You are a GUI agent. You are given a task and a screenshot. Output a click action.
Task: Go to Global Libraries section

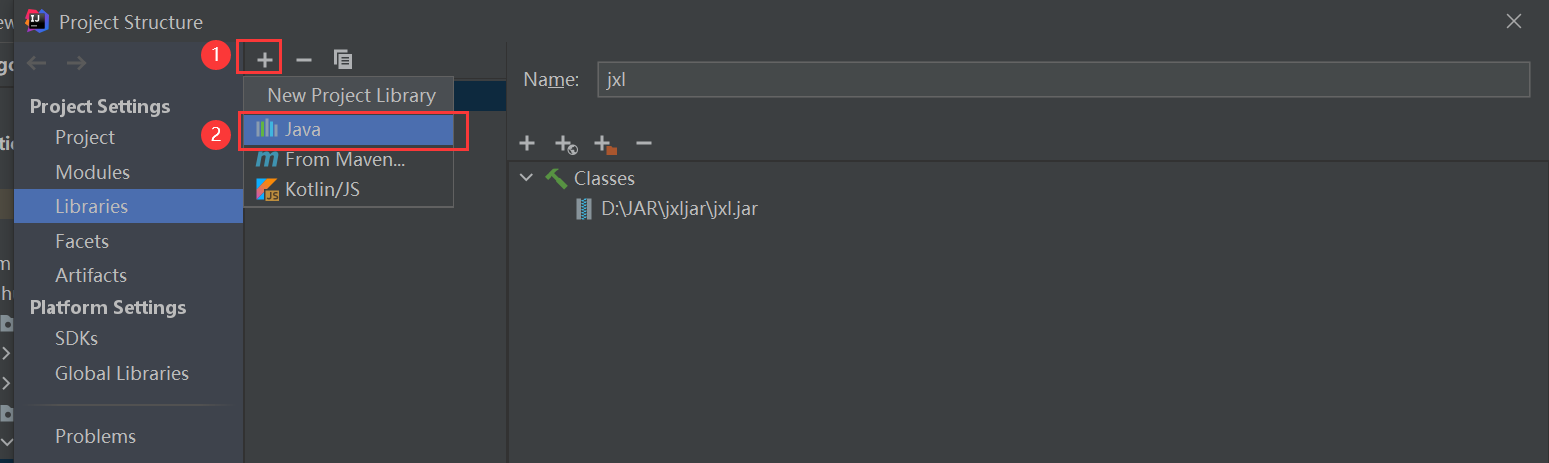[x=121, y=373]
